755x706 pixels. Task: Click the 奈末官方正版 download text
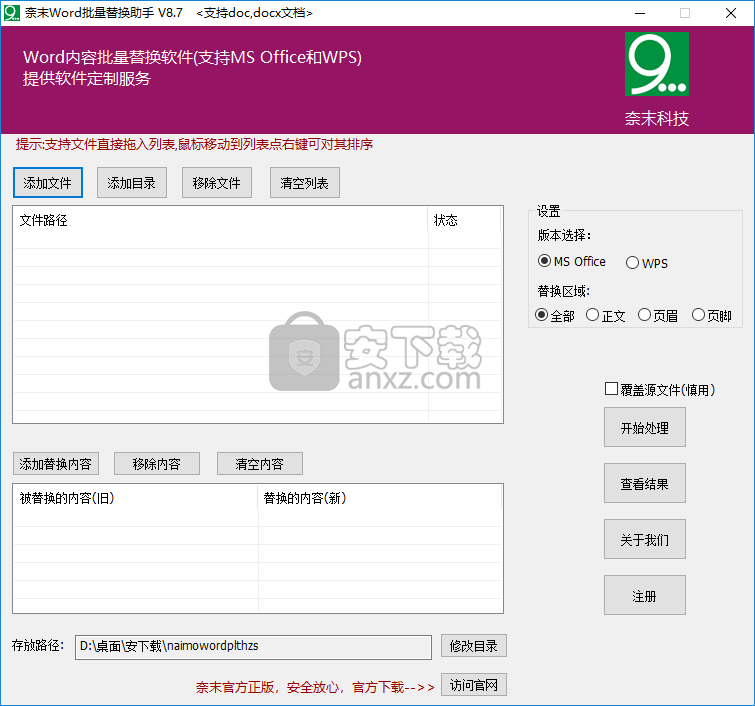point(315,687)
